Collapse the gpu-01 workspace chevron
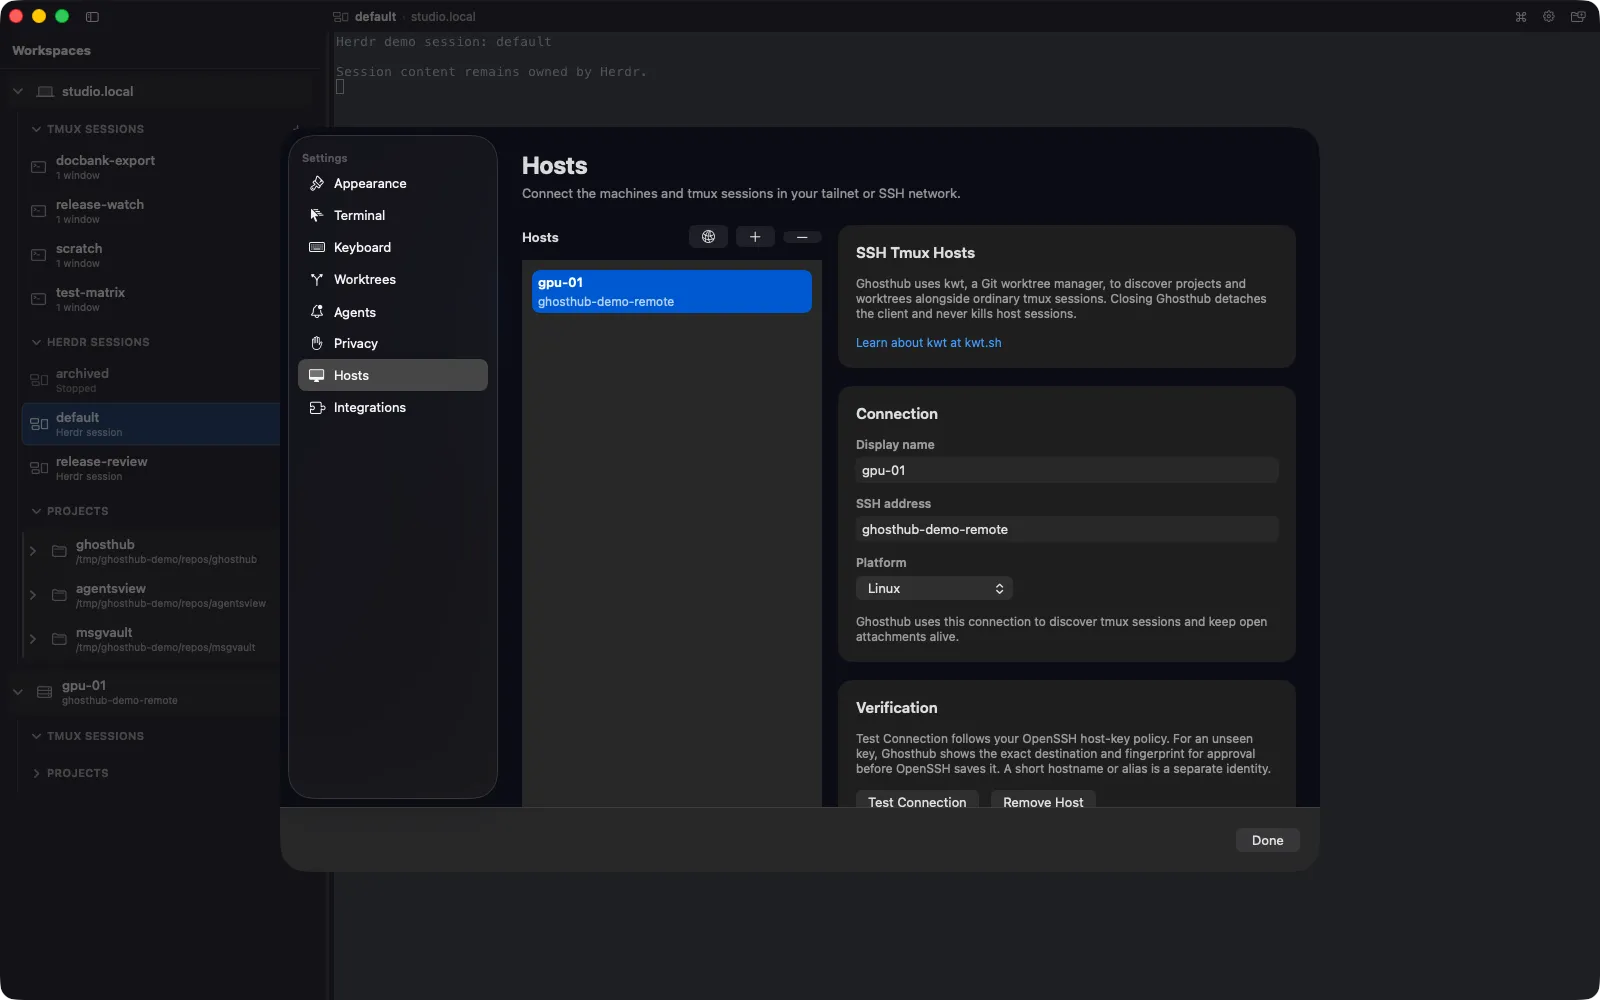This screenshot has height=1000, width=1600. (x=18, y=692)
